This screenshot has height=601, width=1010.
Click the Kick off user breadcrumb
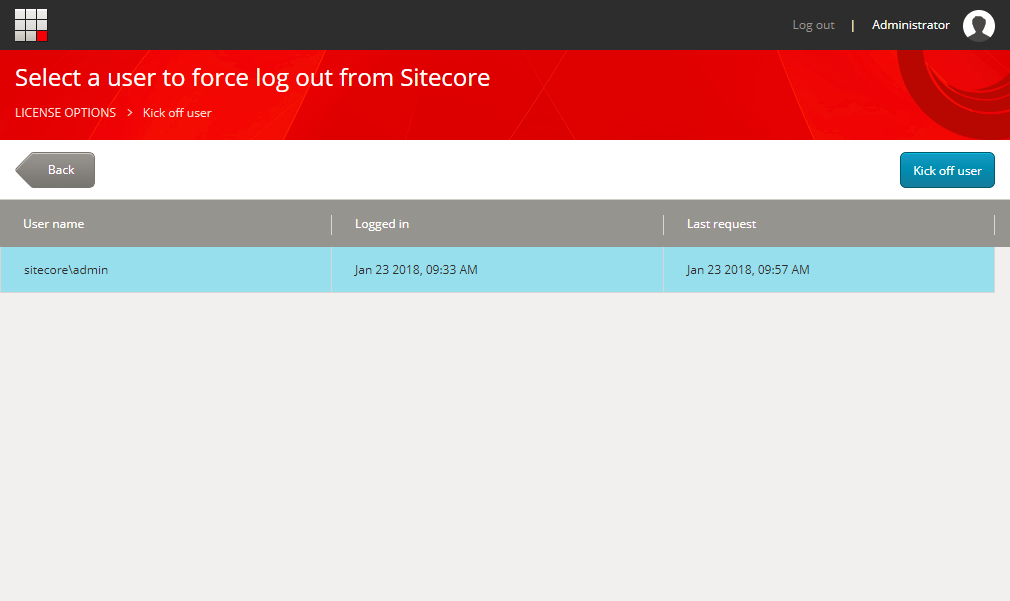(x=177, y=113)
